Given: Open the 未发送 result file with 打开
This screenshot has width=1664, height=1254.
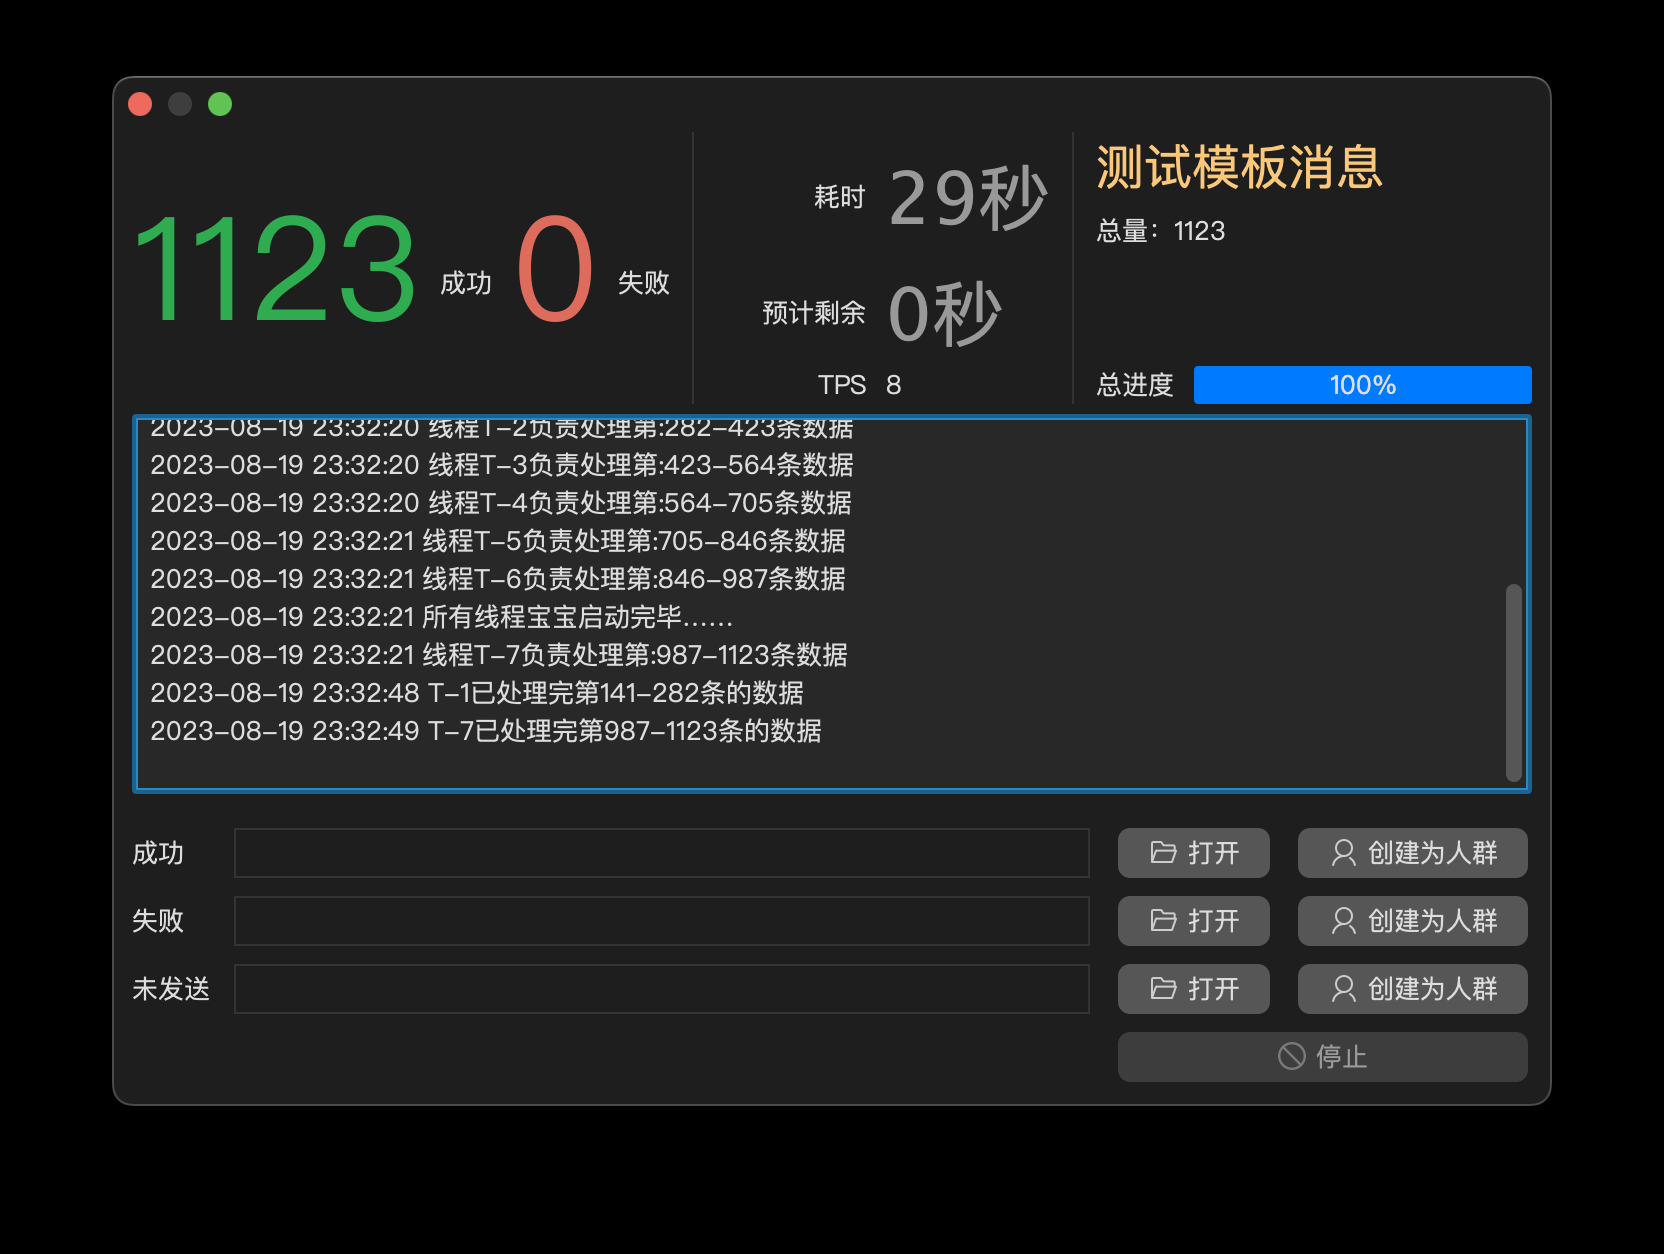Looking at the screenshot, I should tap(1193, 989).
